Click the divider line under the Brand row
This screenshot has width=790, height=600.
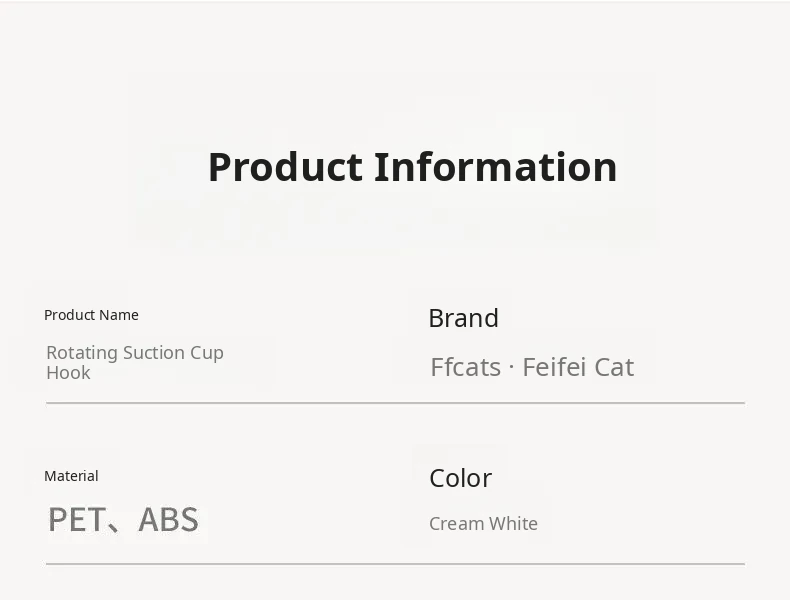(x=395, y=403)
